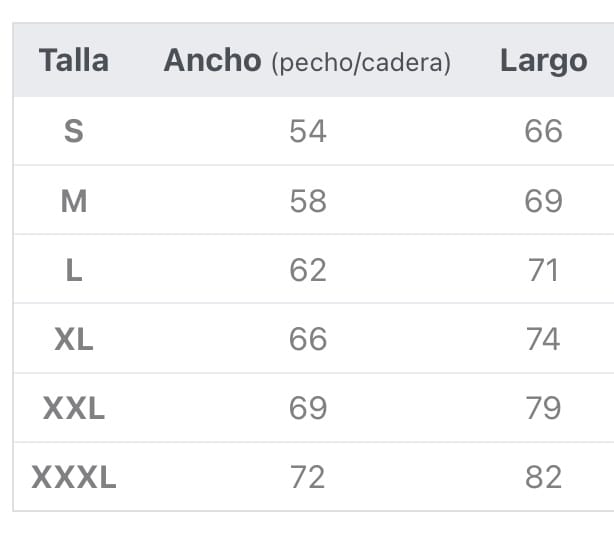The width and height of the screenshot is (614, 559).
Task: Select the M size row label
Action: click(73, 201)
